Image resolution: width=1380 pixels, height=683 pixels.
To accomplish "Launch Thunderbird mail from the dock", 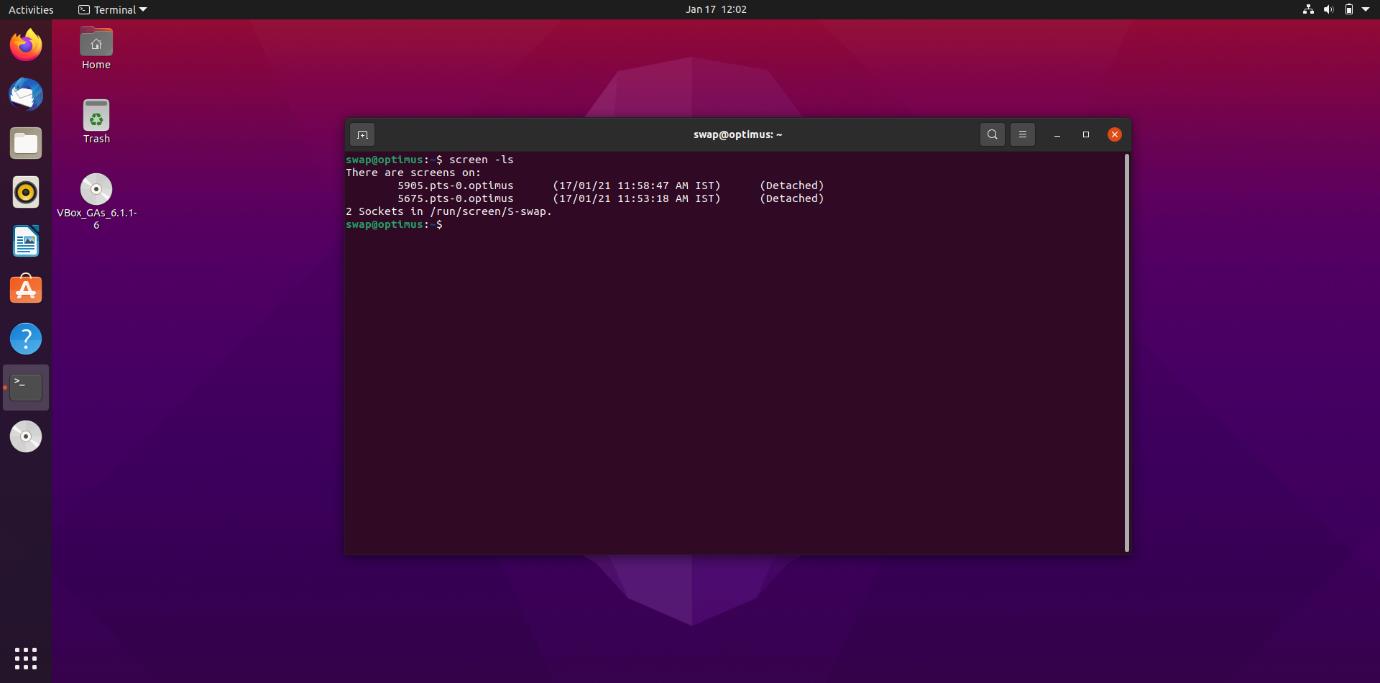I will pyautogui.click(x=26, y=94).
